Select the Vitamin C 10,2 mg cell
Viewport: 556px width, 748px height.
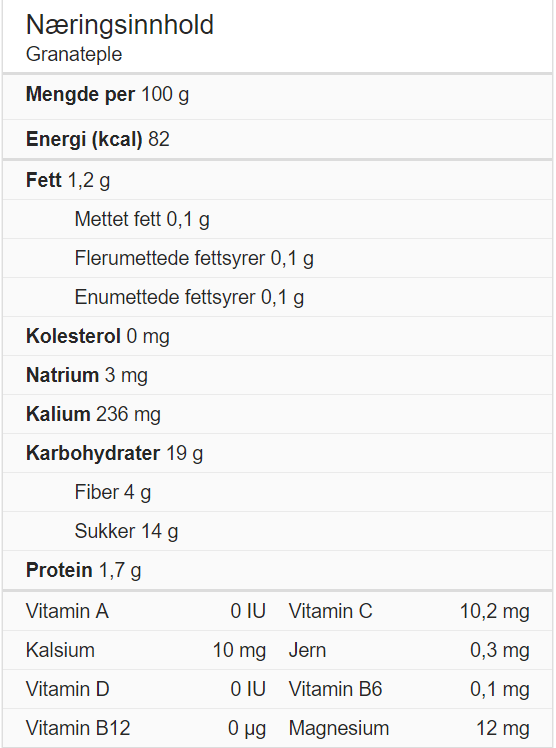point(409,612)
